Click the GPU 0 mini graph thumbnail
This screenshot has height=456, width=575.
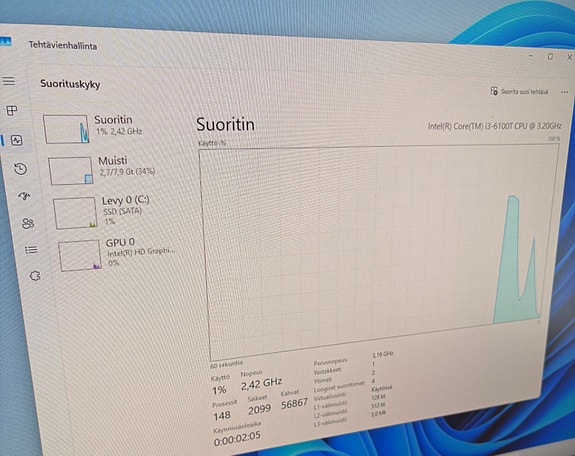tap(80, 255)
